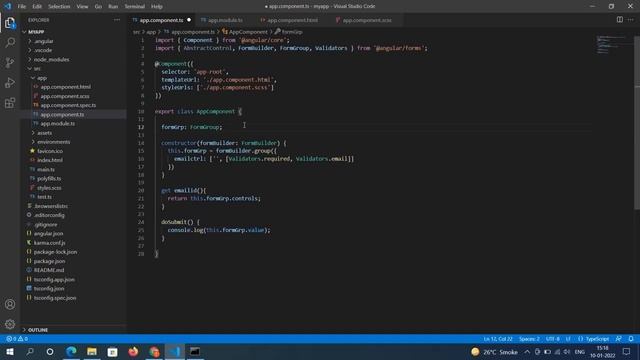Image resolution: width=640 pixels, height=360 pixels.
Task: Open notifications bell in status bar
Action: 631,339
